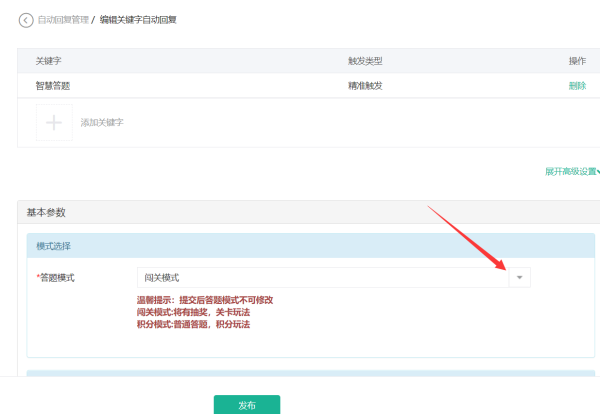Image resolution: width=600 pixels, height=414 pixels.
Task: Click the 操作 column header
Action: [577, 61]
